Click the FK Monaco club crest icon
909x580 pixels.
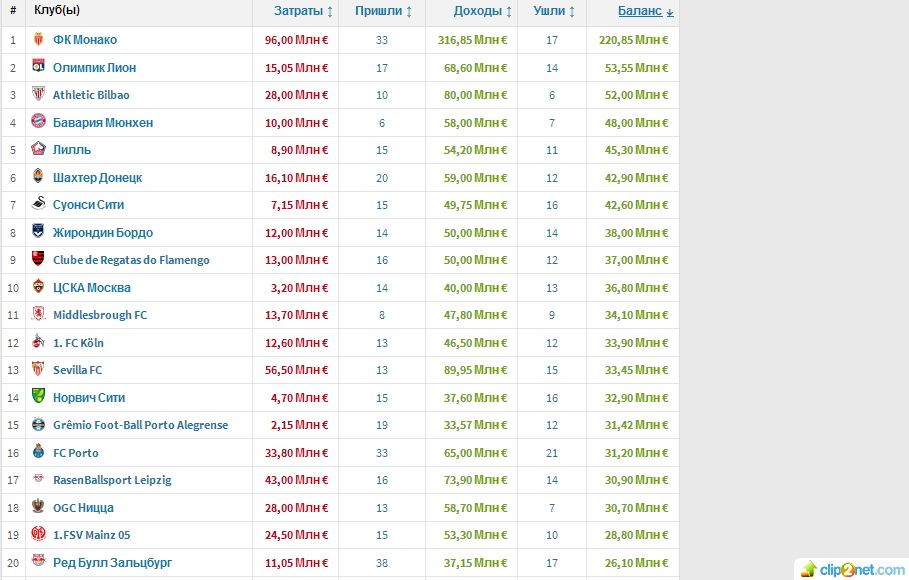38,39
